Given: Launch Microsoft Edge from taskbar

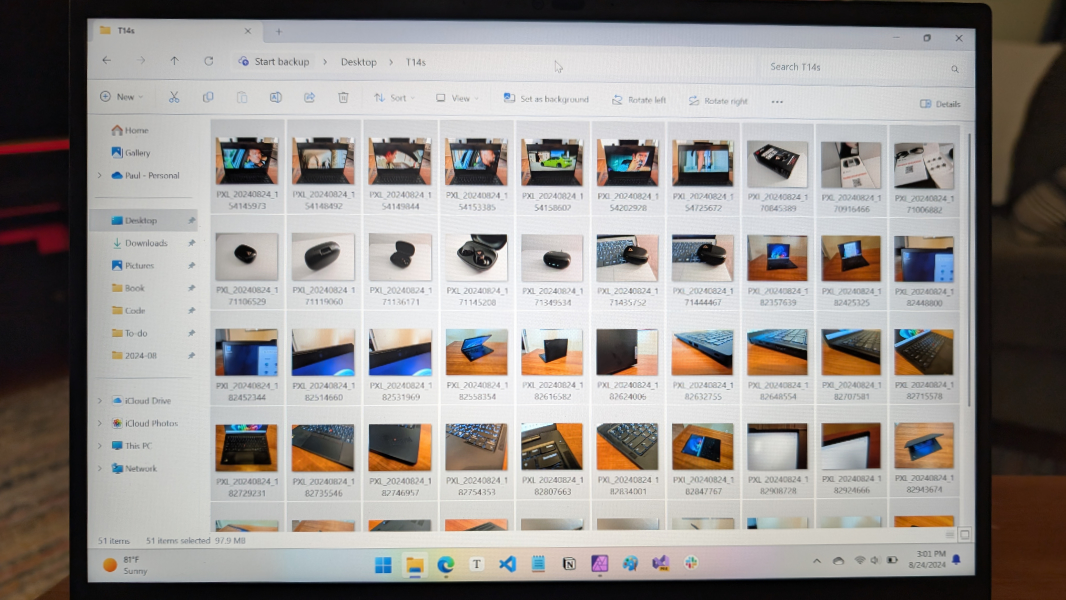Looking at the screenshot, I should pyautogui.click(x=445, y=565).
